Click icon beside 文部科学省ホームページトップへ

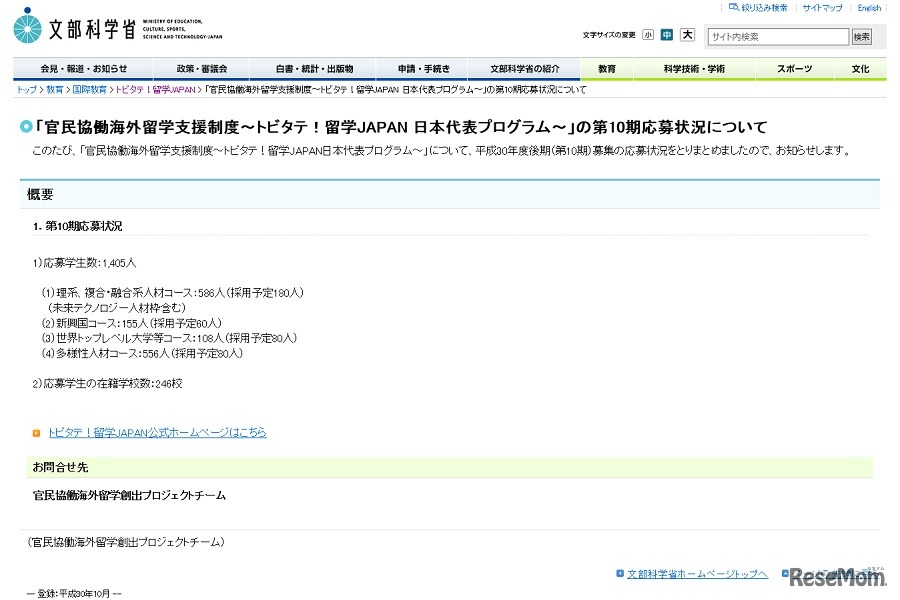(619, 573)
